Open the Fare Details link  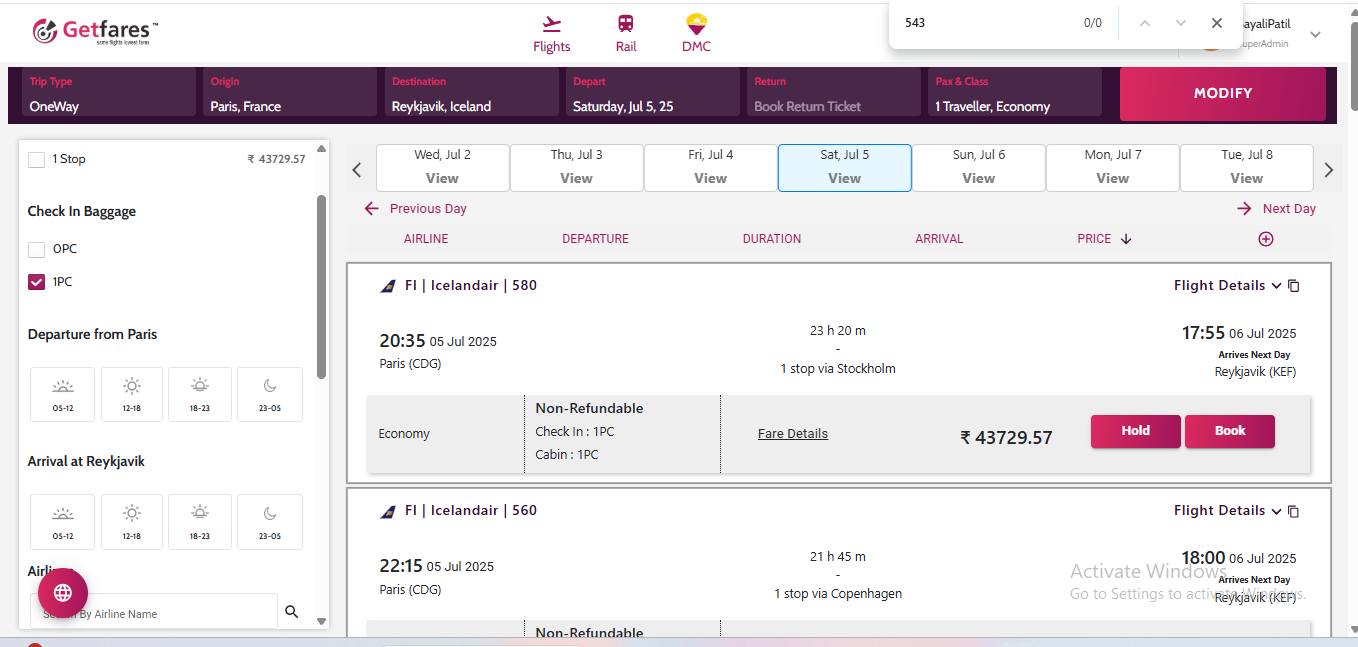tap(793, 434)
